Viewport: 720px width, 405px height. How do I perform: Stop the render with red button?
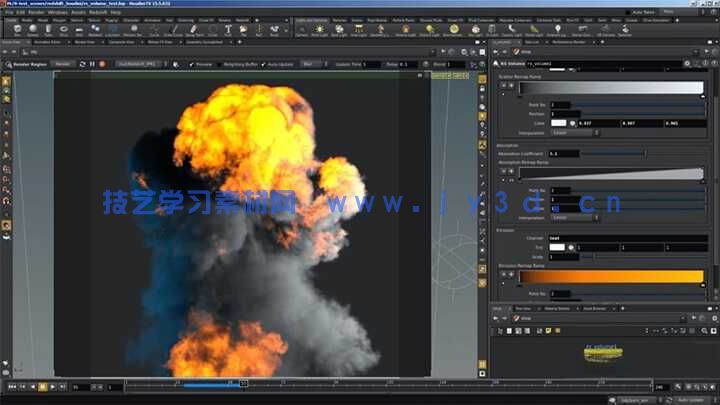[x=102, y=64]
